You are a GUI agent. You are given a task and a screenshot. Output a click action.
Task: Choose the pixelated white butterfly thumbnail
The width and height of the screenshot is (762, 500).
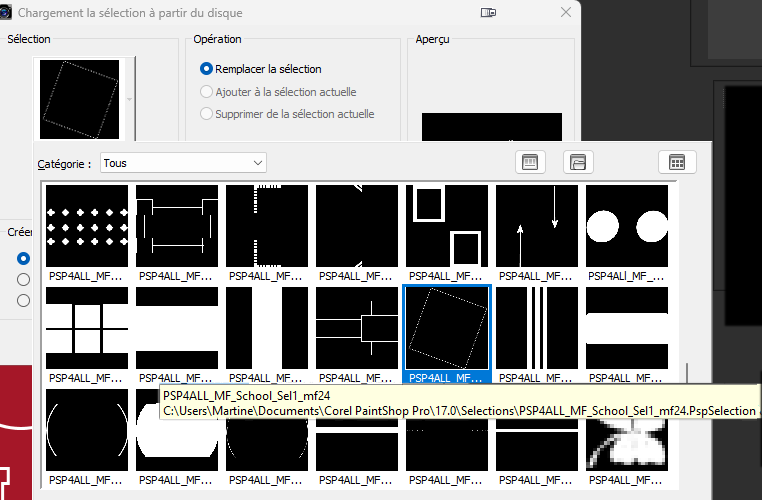click(626, 431)
